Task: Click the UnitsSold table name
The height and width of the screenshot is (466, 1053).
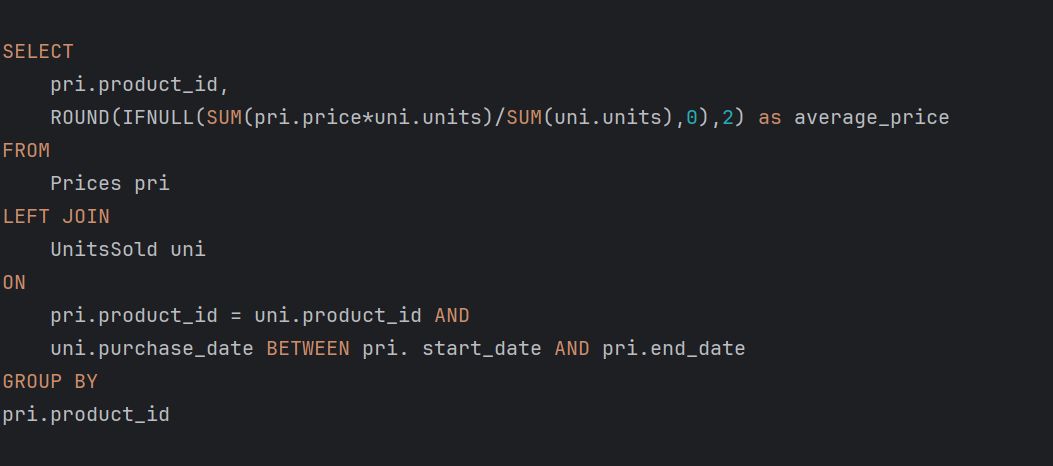Action: pyautogui.click(x=104, y=249)
